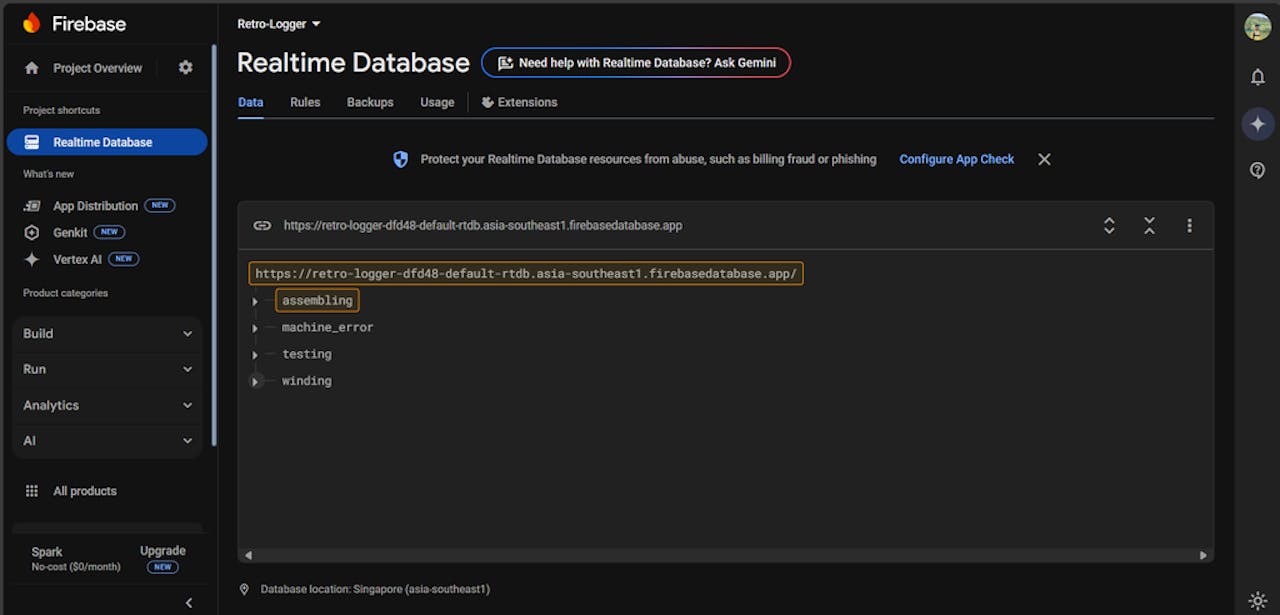Open project settings gear icon
1280x615 pixels.
185,68
